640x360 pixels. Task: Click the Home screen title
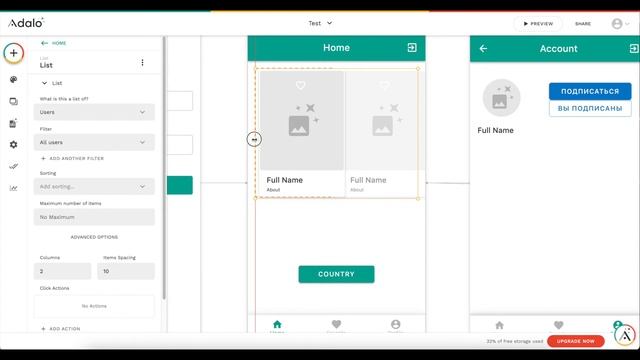tap(336, 48)
